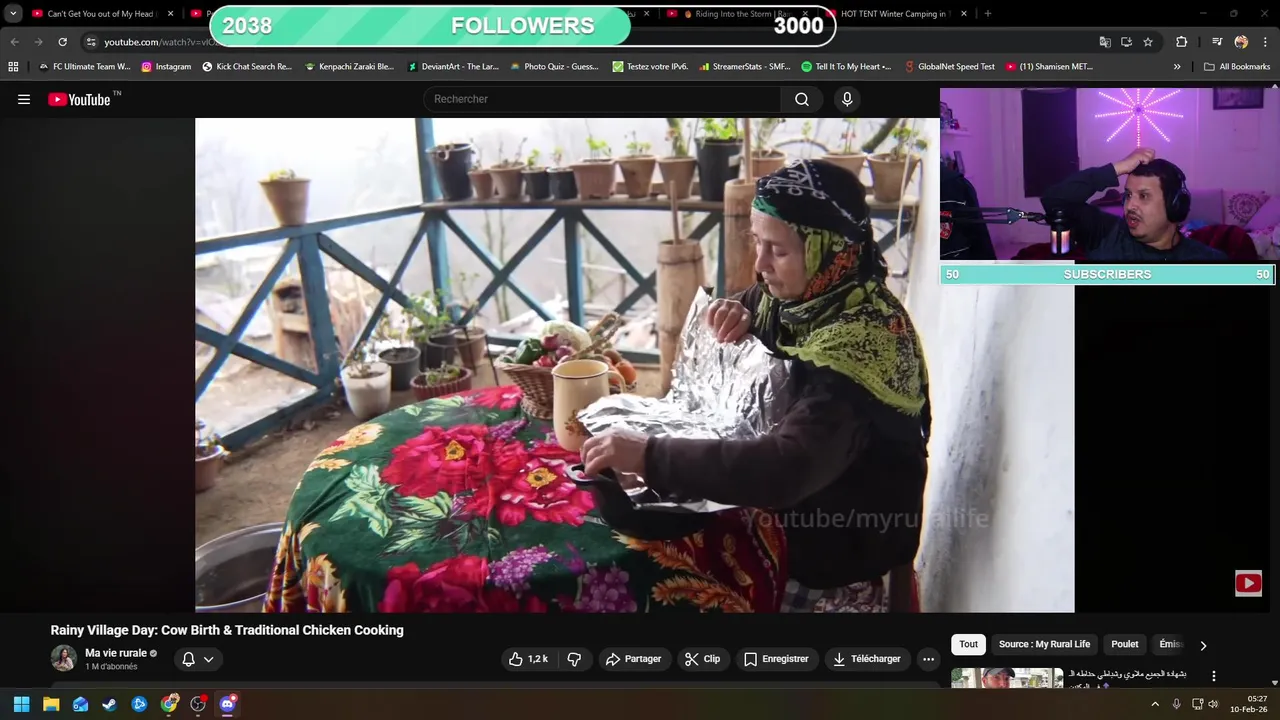Open Chrome profile avatar

tap(1241, 42)
